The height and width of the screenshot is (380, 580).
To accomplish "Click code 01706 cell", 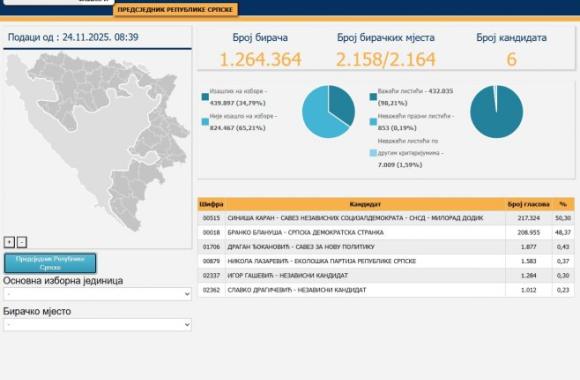I will (x=211, y=247).
